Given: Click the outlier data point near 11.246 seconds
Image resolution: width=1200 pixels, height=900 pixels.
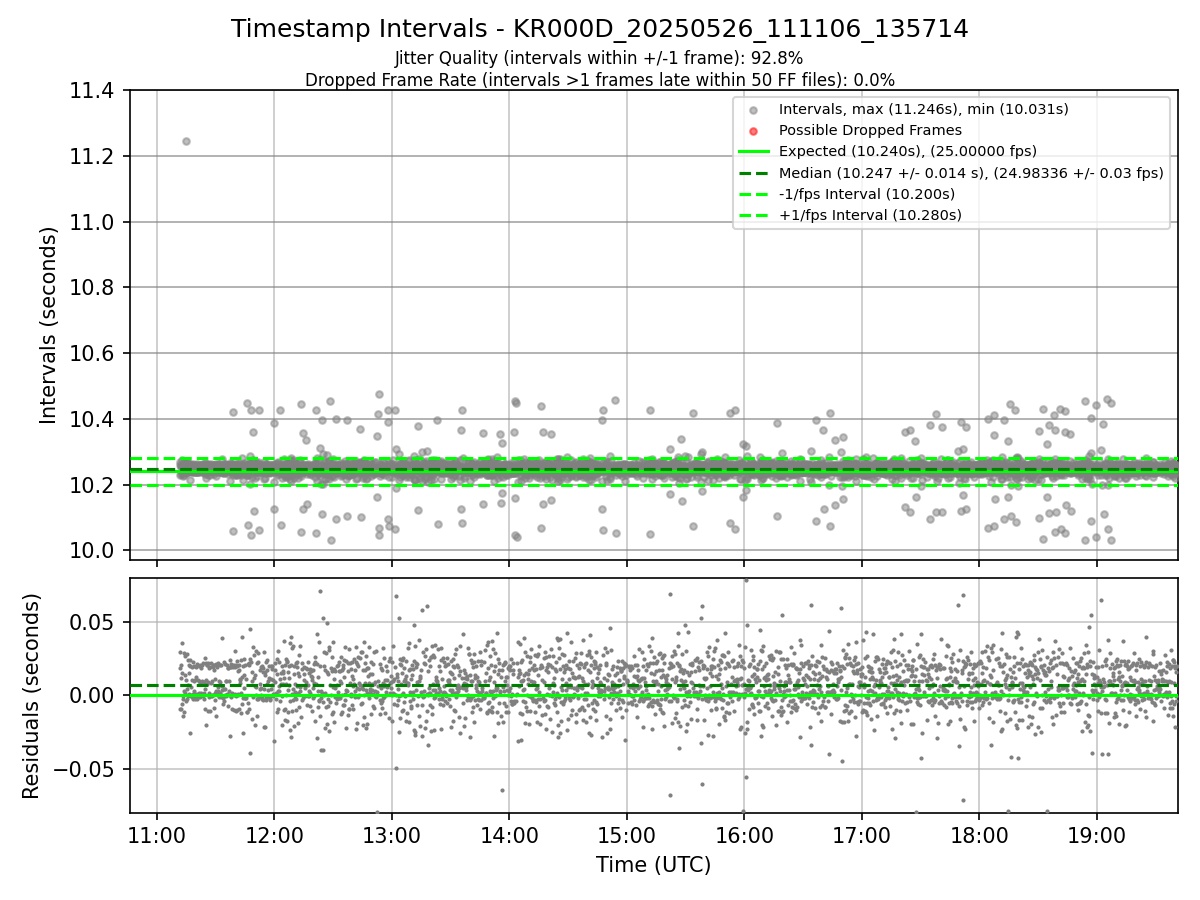Looking at the screenshot, I should coord(186,141).
